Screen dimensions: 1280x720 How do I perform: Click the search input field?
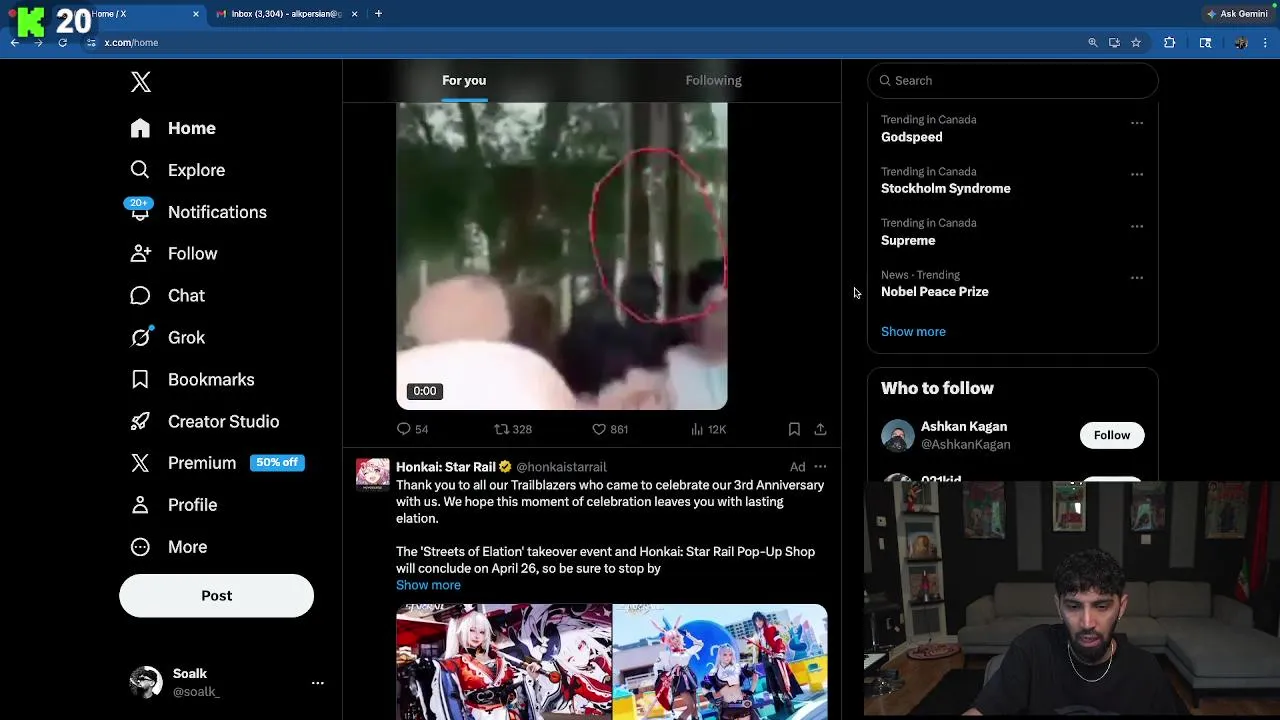1012,81
